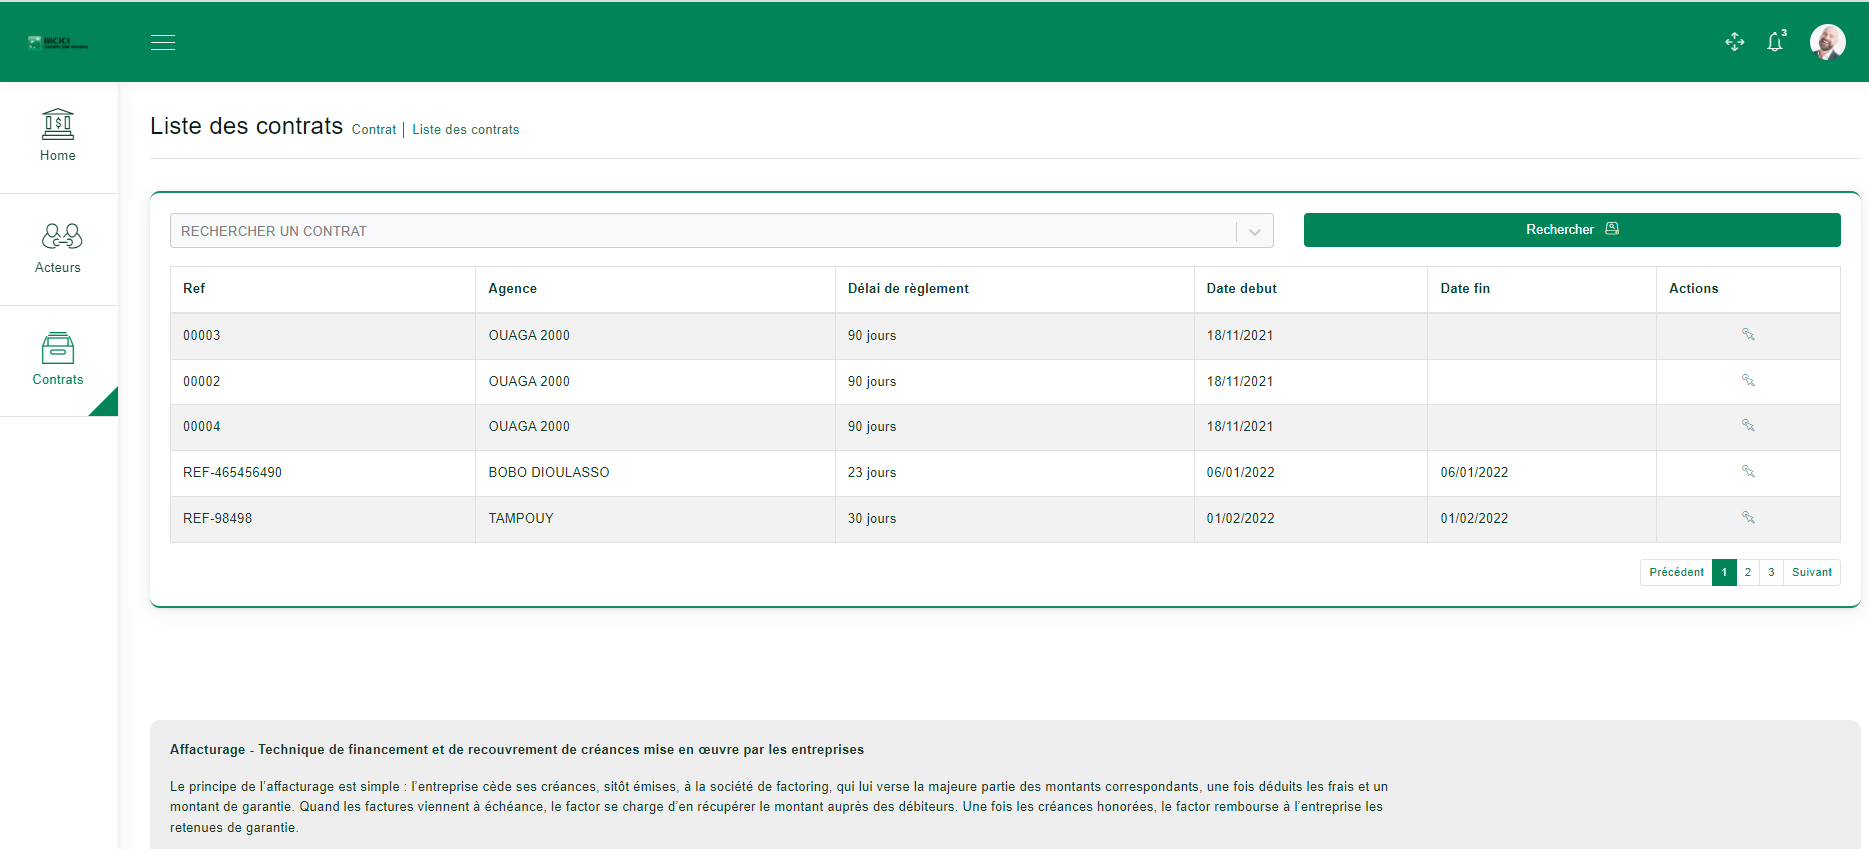
Task: Open Acteurs section in sidebar
Action: [x=58, y=248]
